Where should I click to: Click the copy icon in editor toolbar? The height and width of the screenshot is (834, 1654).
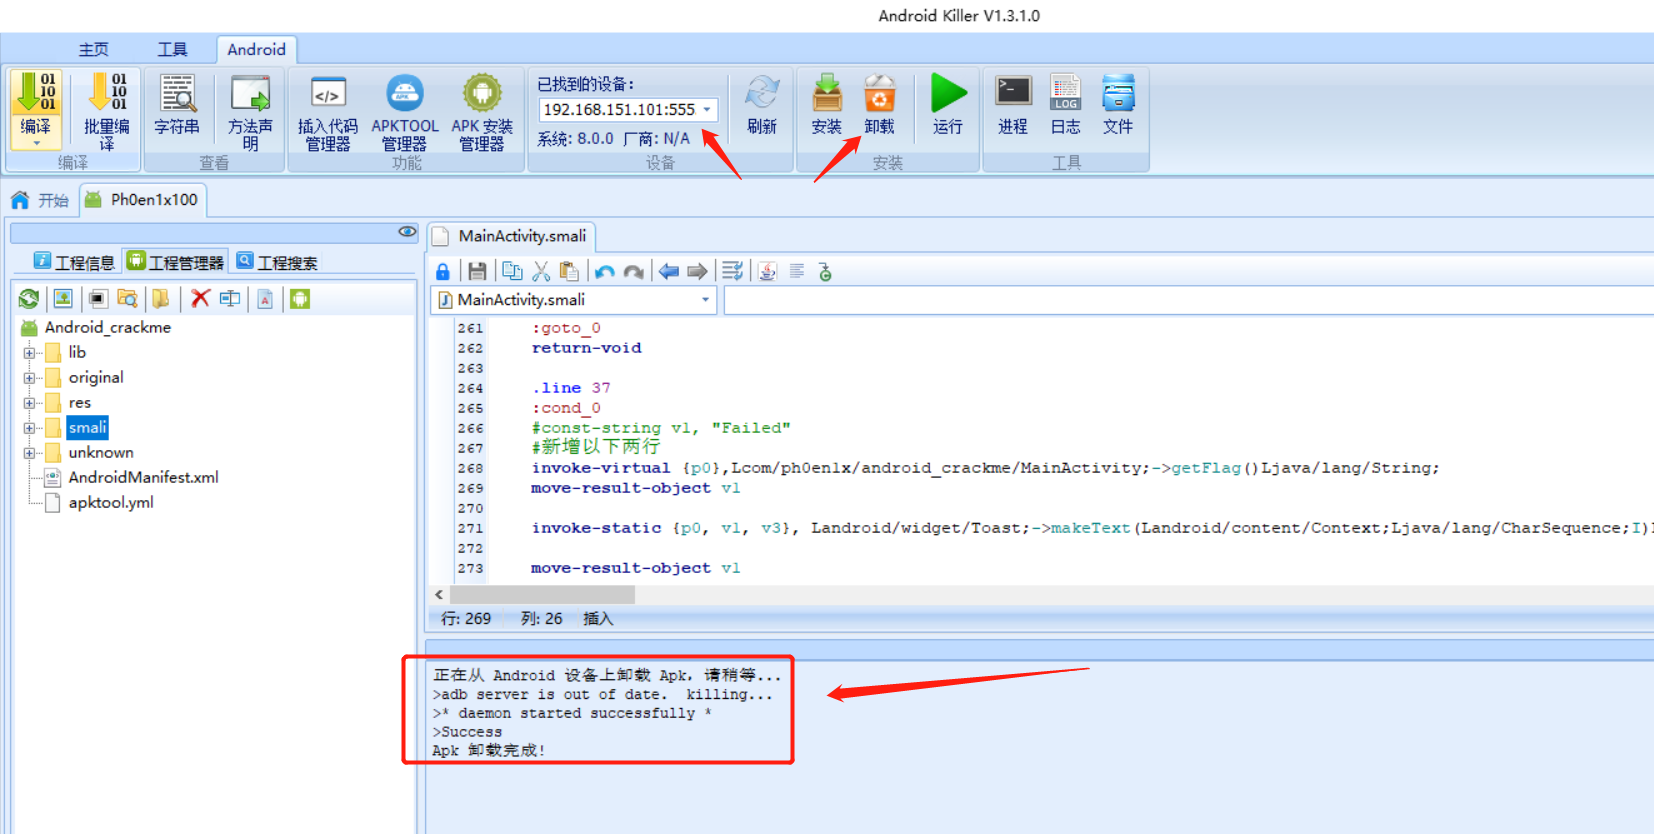pos(512,271)
